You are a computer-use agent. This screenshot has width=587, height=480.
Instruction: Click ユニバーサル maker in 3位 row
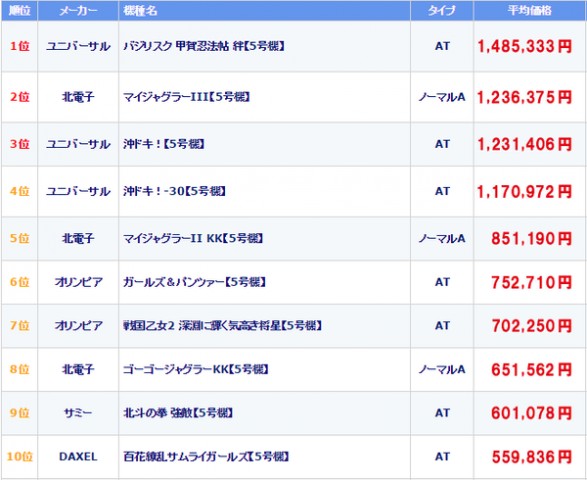78,144
